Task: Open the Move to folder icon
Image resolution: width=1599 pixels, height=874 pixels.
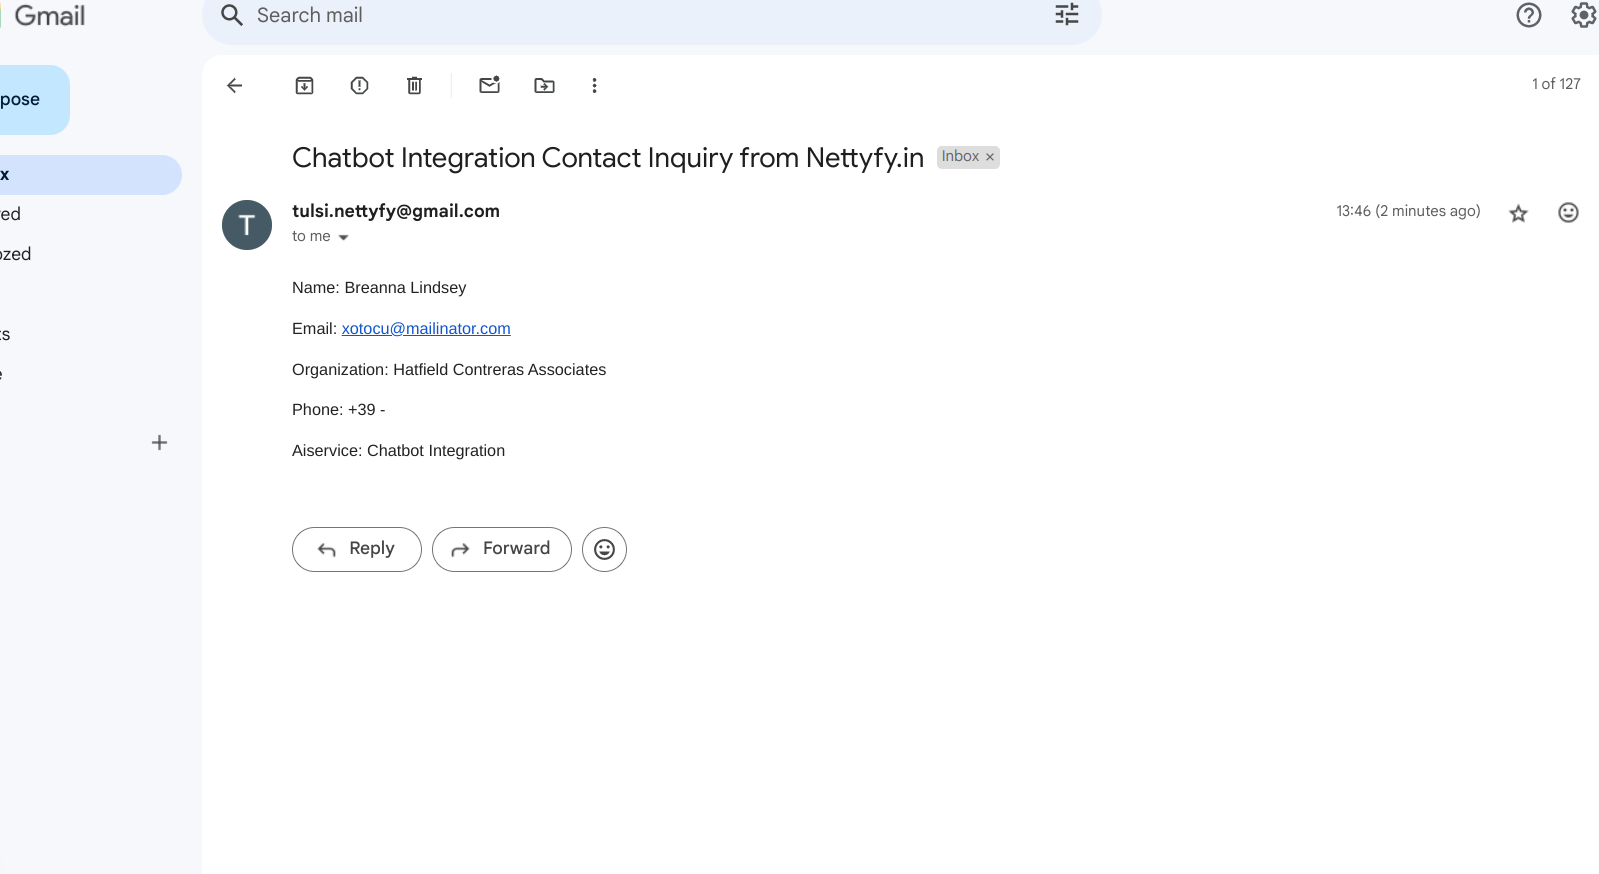Action: (544, 86)
